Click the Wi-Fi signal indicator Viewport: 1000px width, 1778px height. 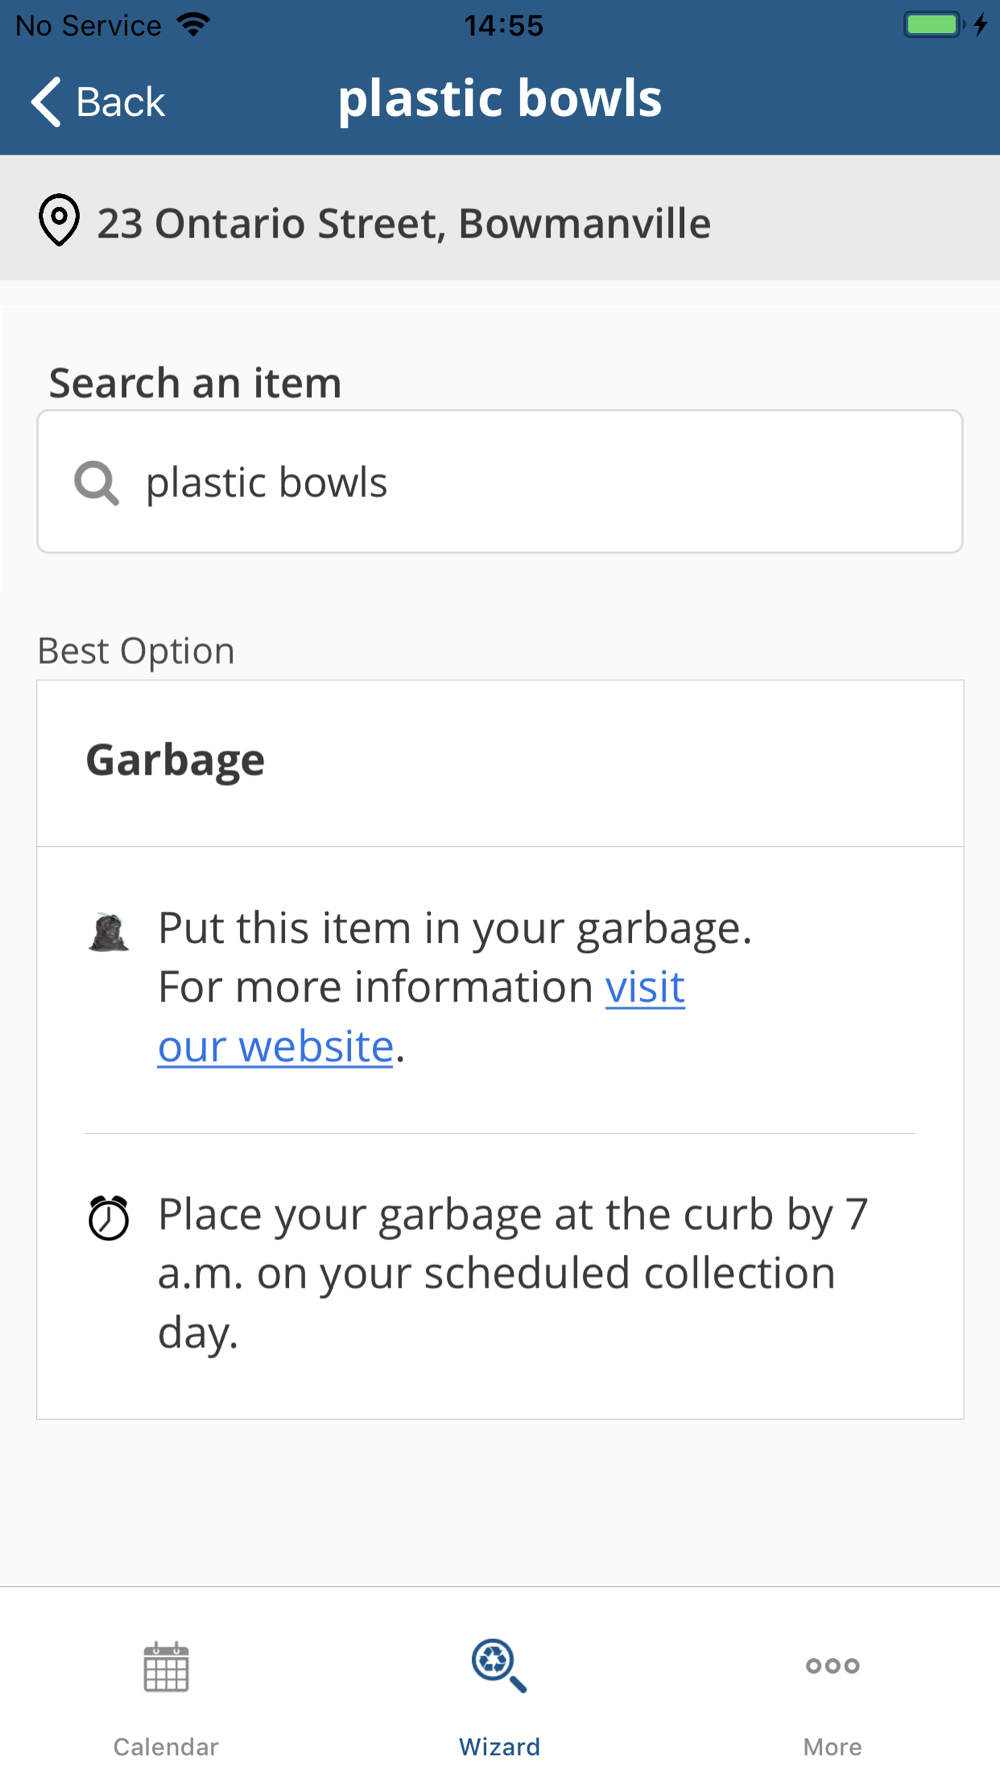(193, 24)
